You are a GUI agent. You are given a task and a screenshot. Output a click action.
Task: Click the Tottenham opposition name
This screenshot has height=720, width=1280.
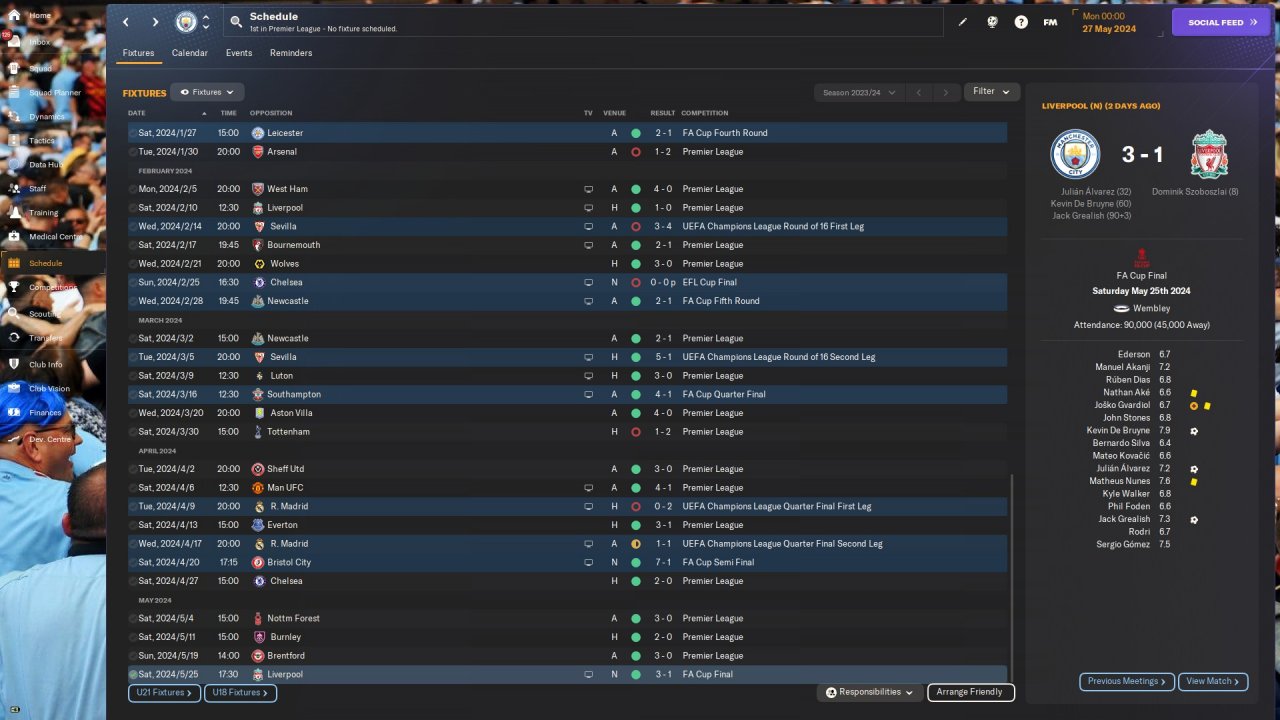pyautogui.click(x=288, y=432)
